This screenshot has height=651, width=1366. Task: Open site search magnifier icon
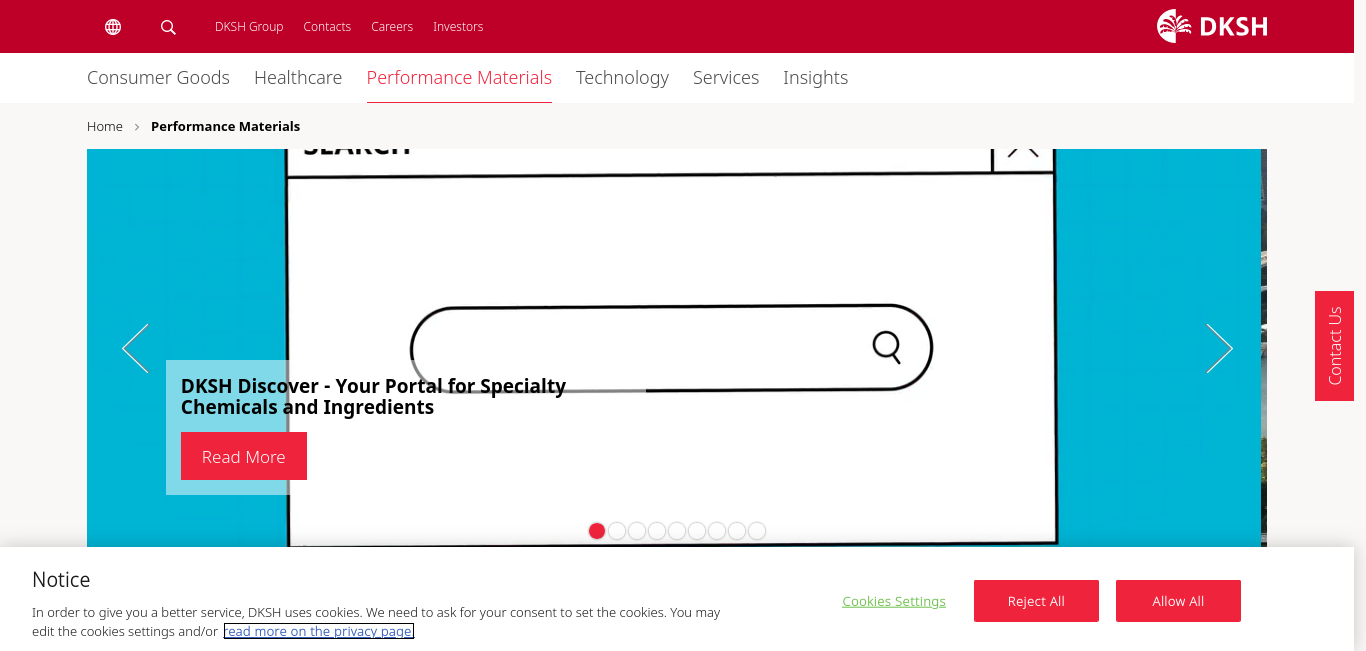(168, 27)
